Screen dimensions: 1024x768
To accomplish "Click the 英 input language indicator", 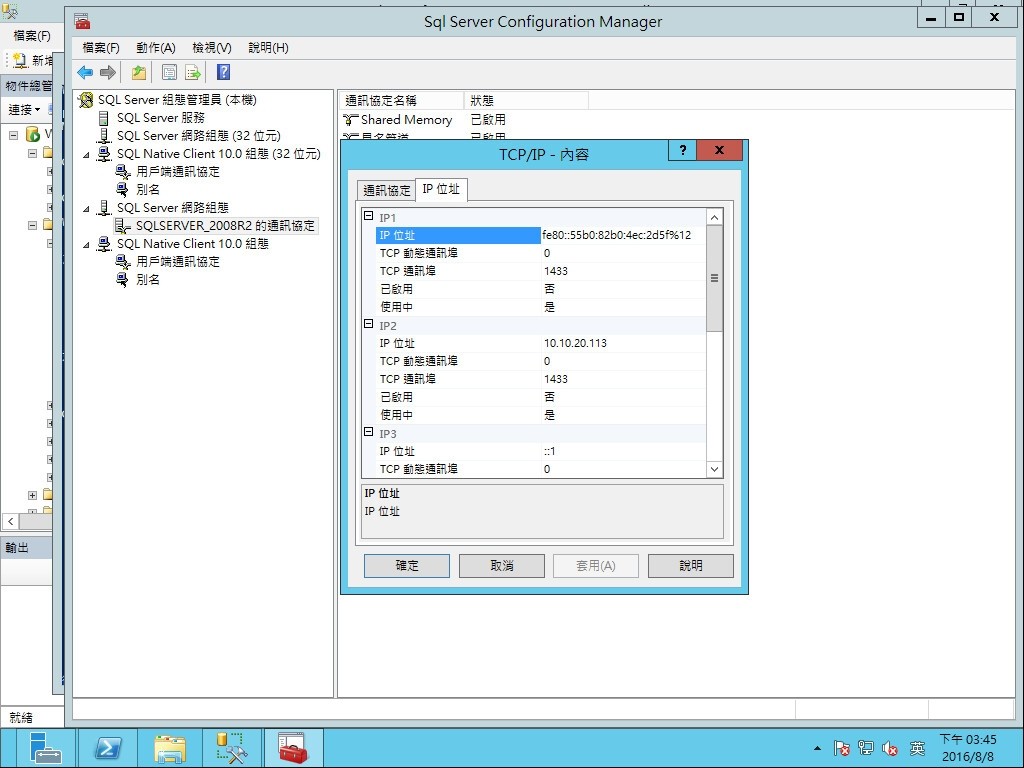I will [918, 748].
